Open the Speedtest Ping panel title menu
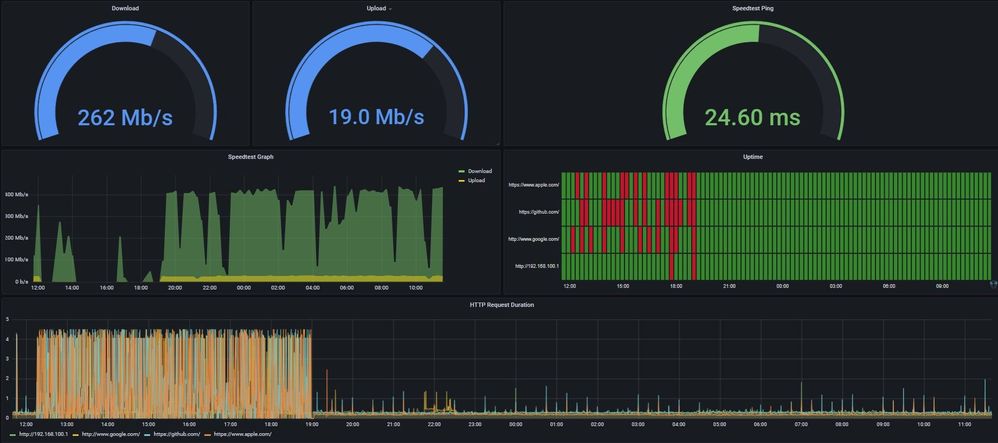998x443 pixels. 753,8
